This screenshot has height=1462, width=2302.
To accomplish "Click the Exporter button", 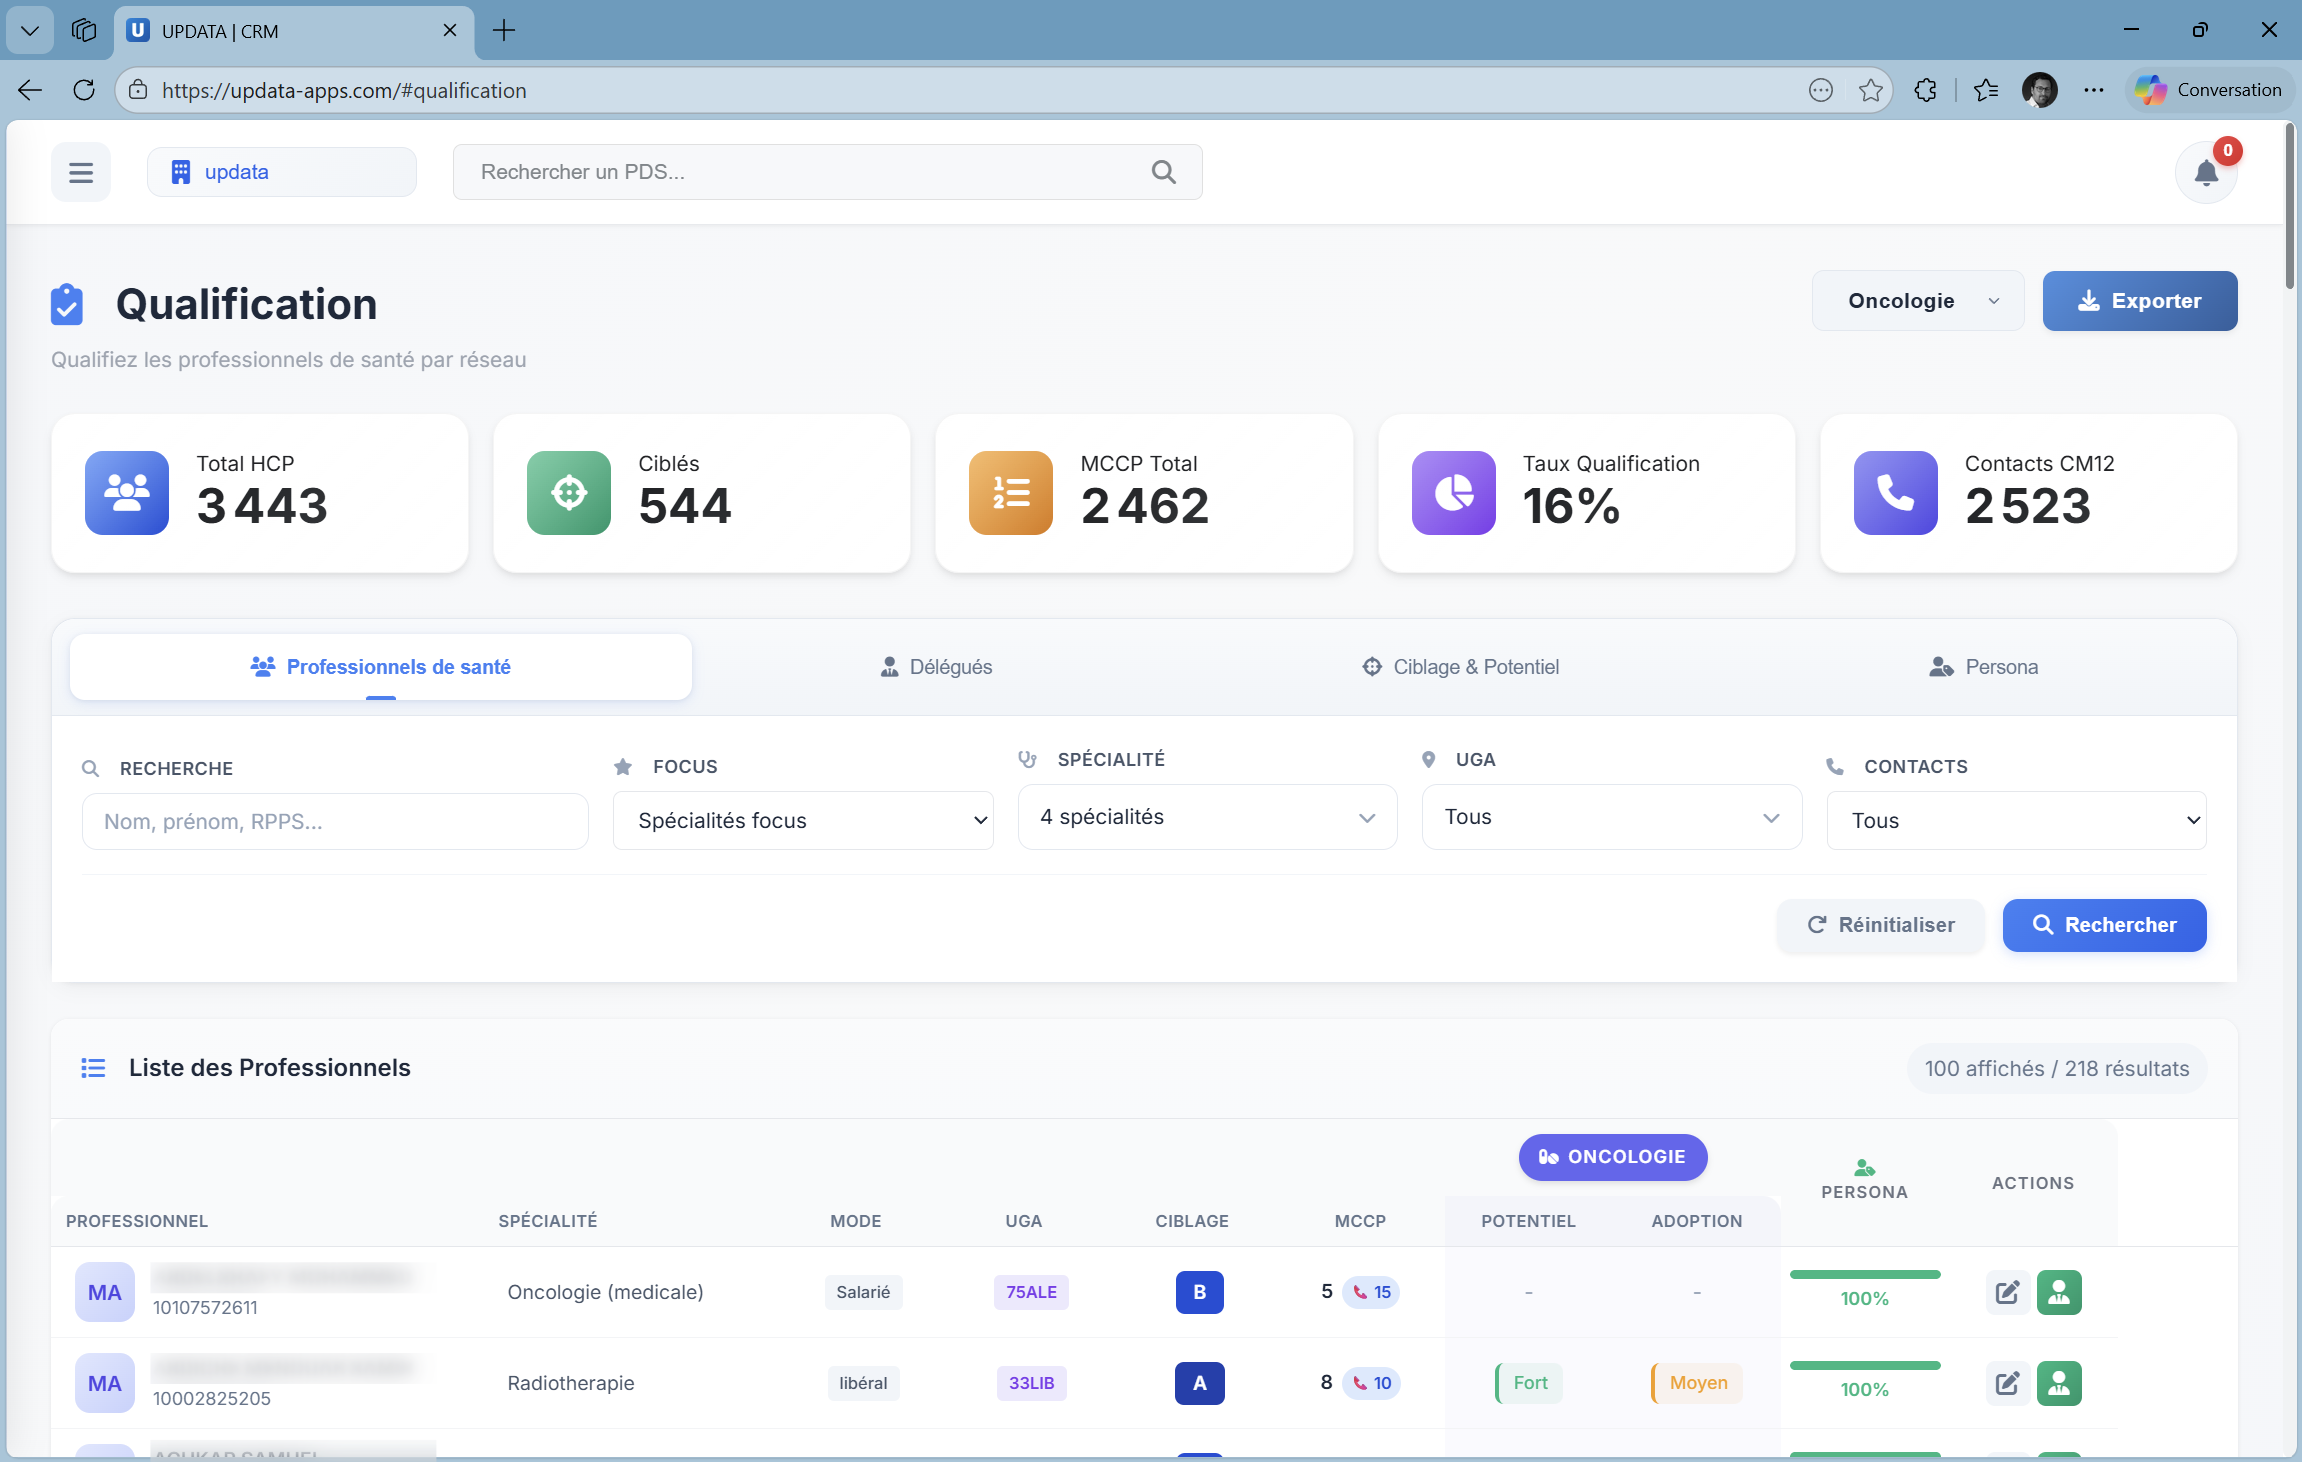I will point(2139,301).
